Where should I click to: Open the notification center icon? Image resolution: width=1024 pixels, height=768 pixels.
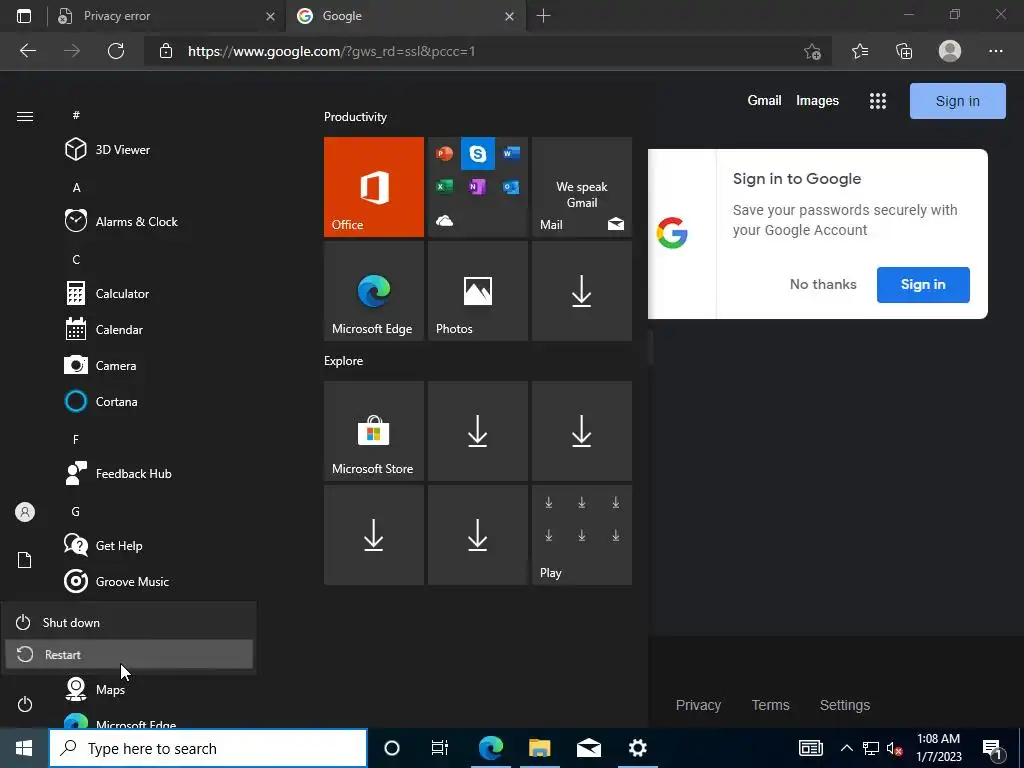click(992, 748)
